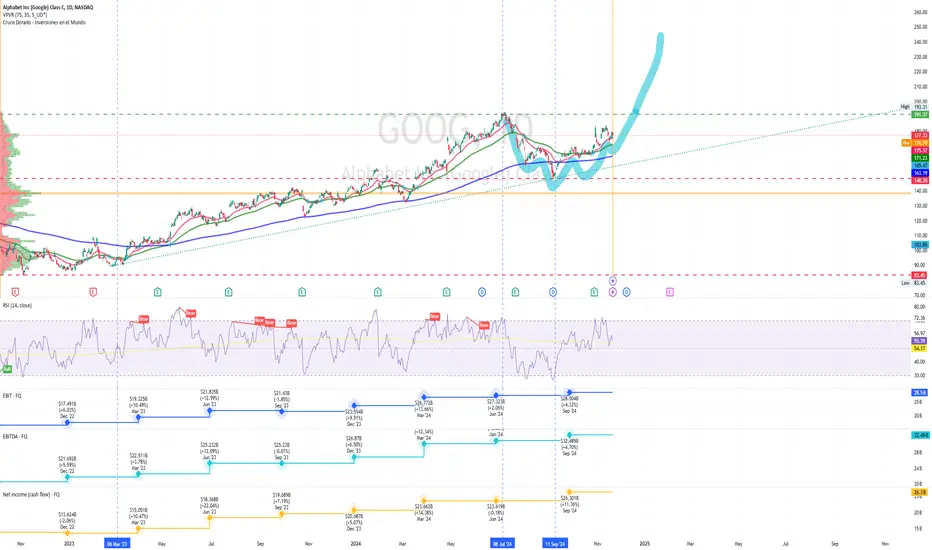Click the VPVR indicator legend

point(23,14)
